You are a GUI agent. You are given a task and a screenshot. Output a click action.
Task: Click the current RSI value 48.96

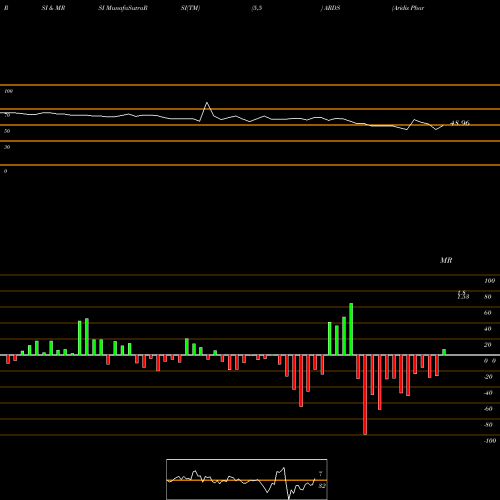(x=460, y=123)
